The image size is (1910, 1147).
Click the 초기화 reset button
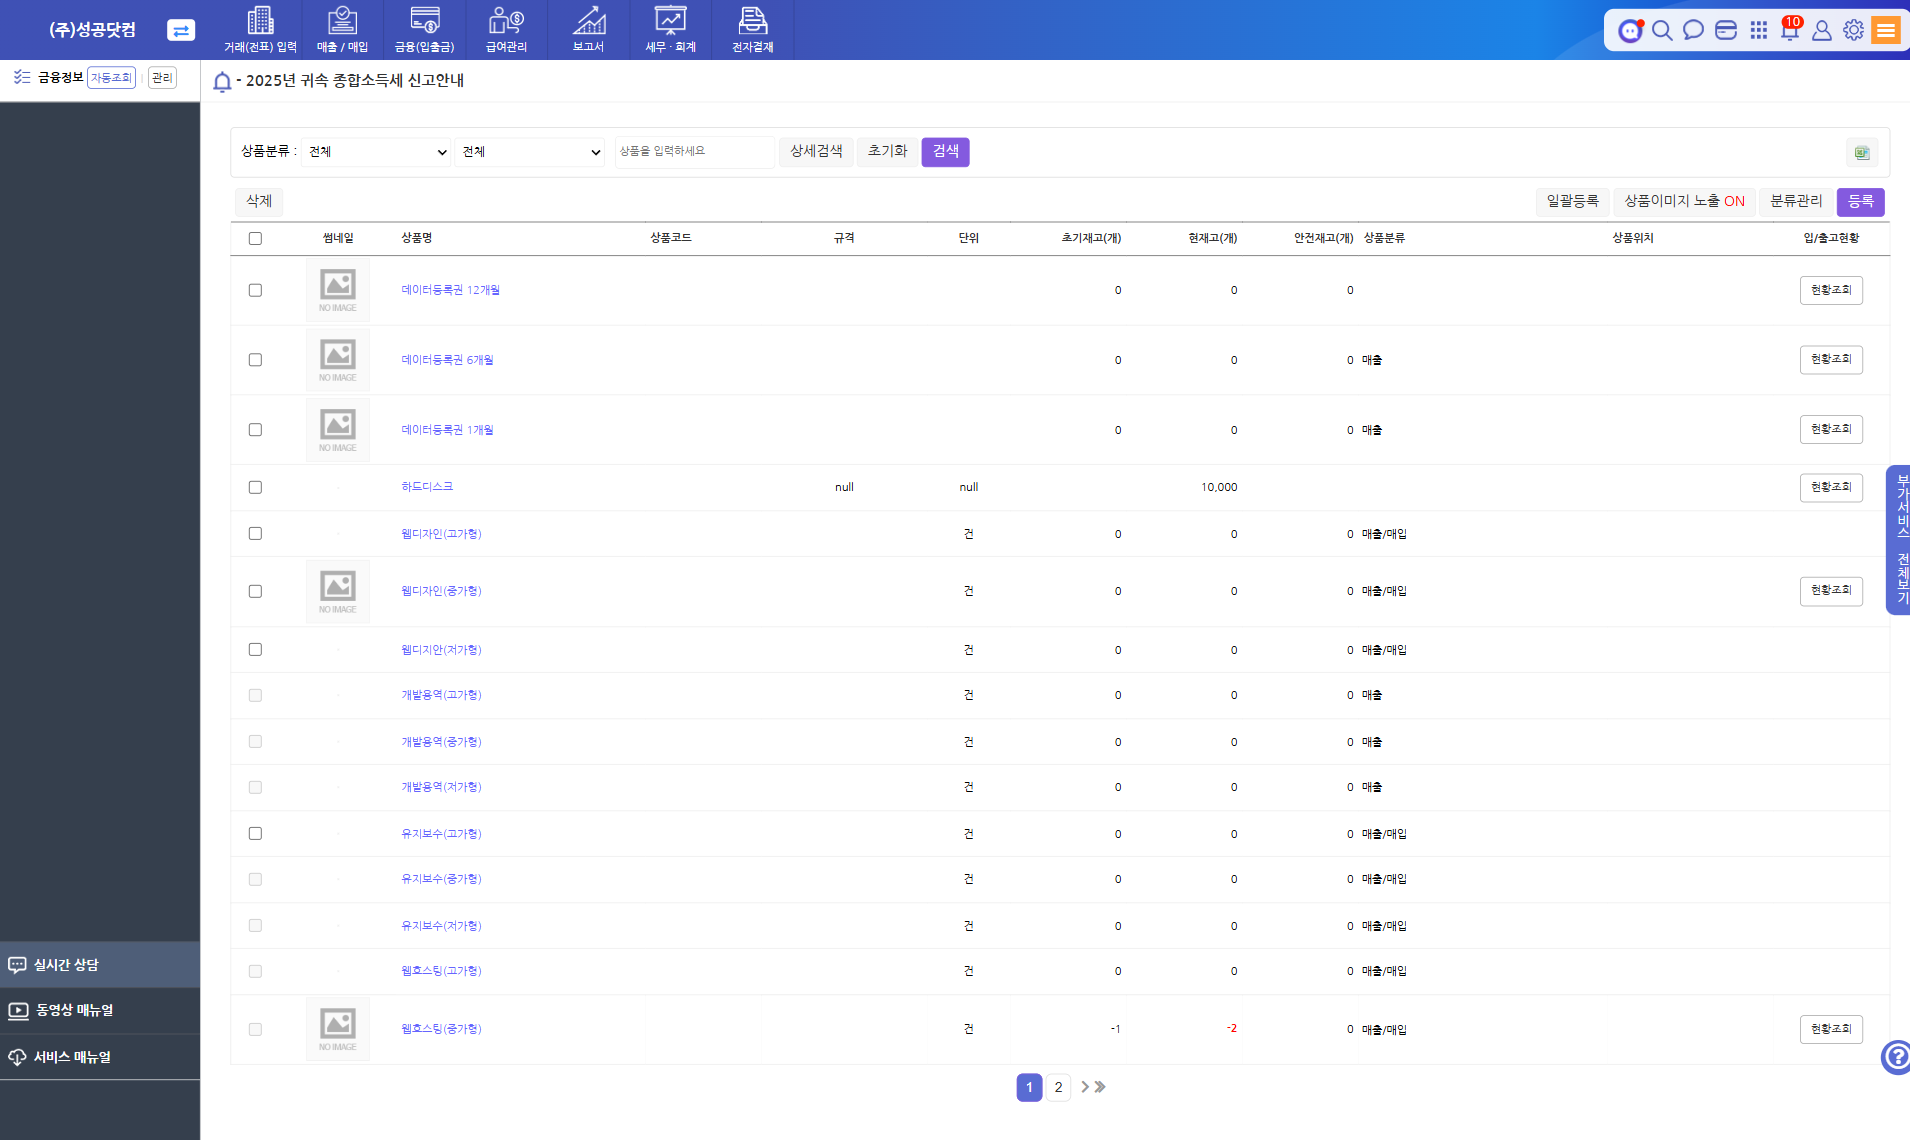coord(887,151)
